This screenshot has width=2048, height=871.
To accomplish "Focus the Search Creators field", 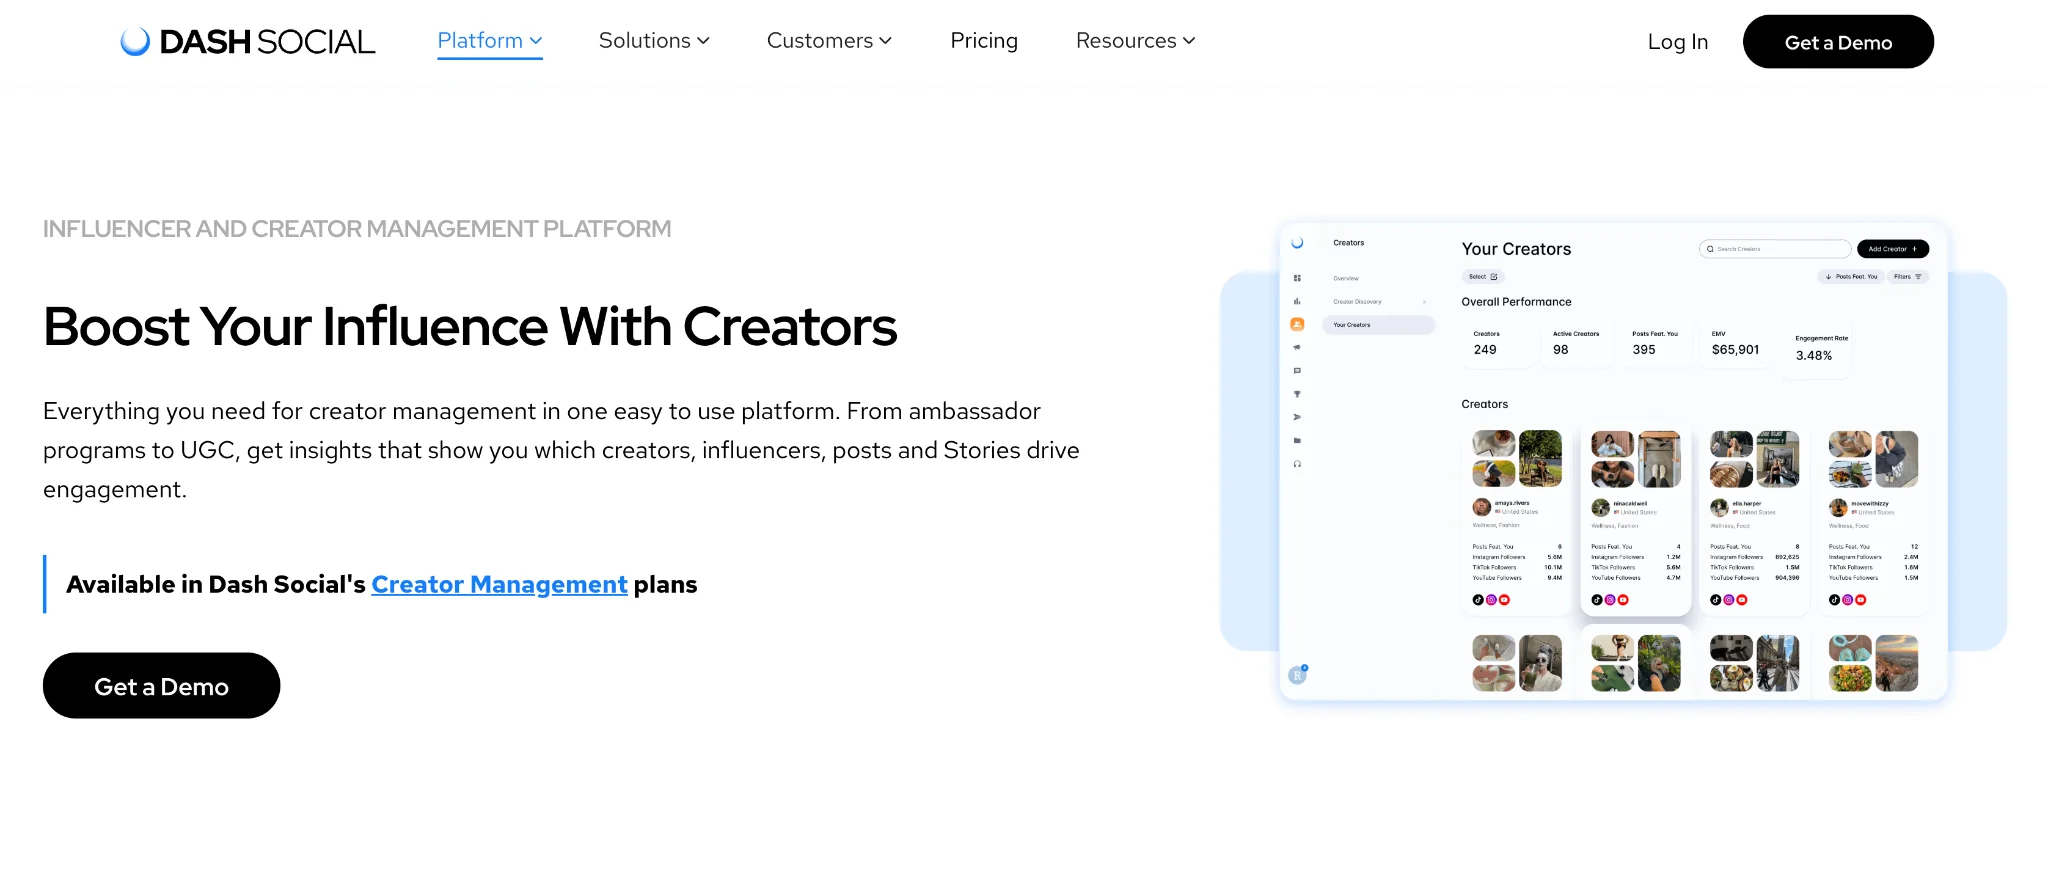I will [1775, 249].
